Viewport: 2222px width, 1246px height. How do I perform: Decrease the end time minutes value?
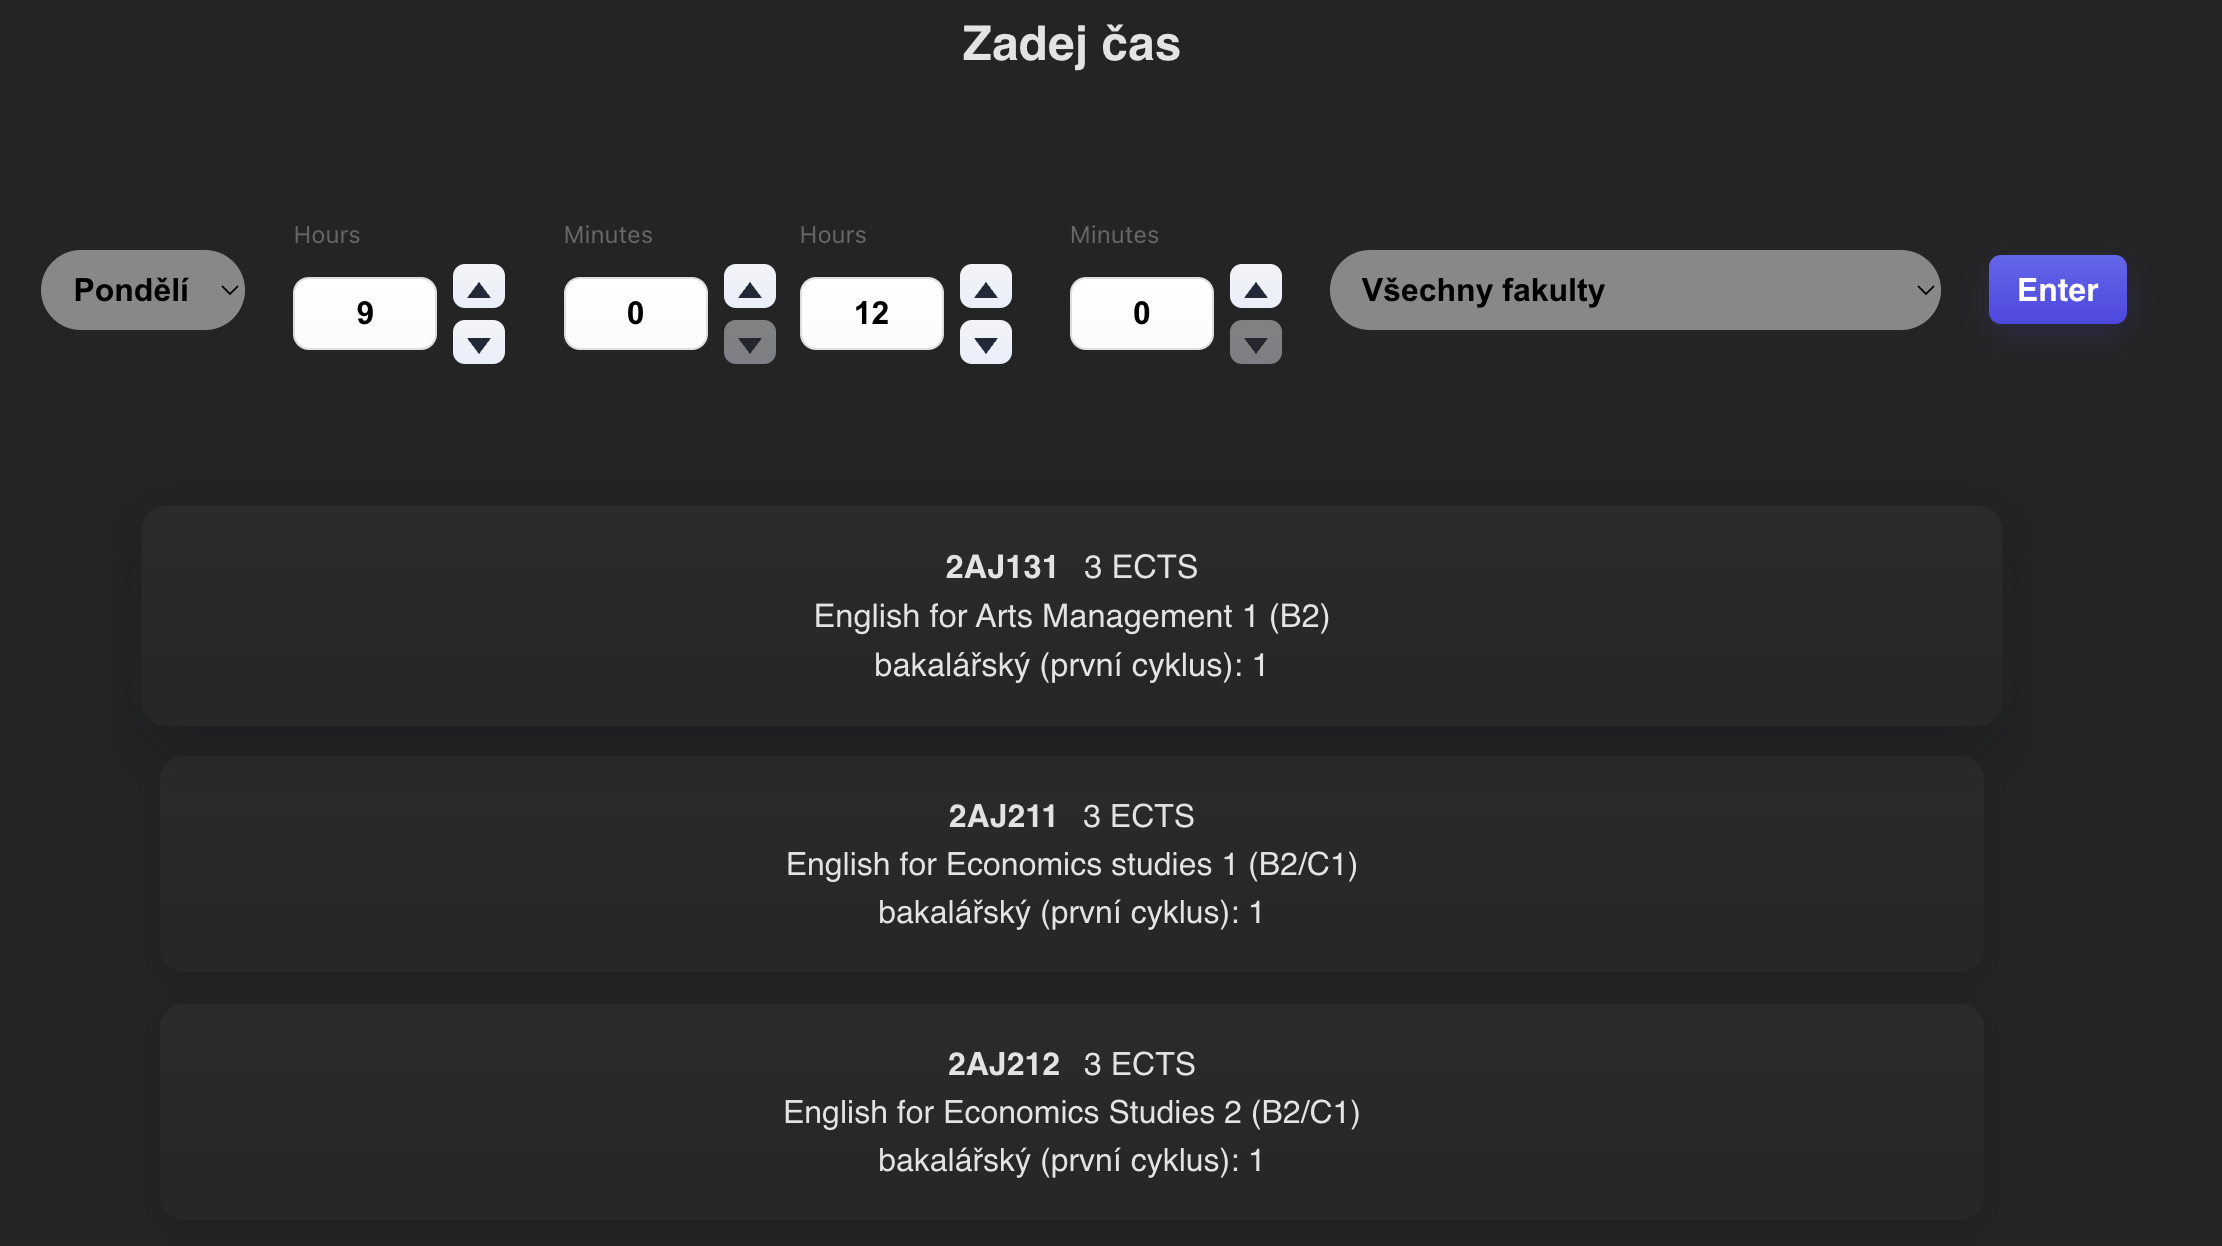[1255, 343]
